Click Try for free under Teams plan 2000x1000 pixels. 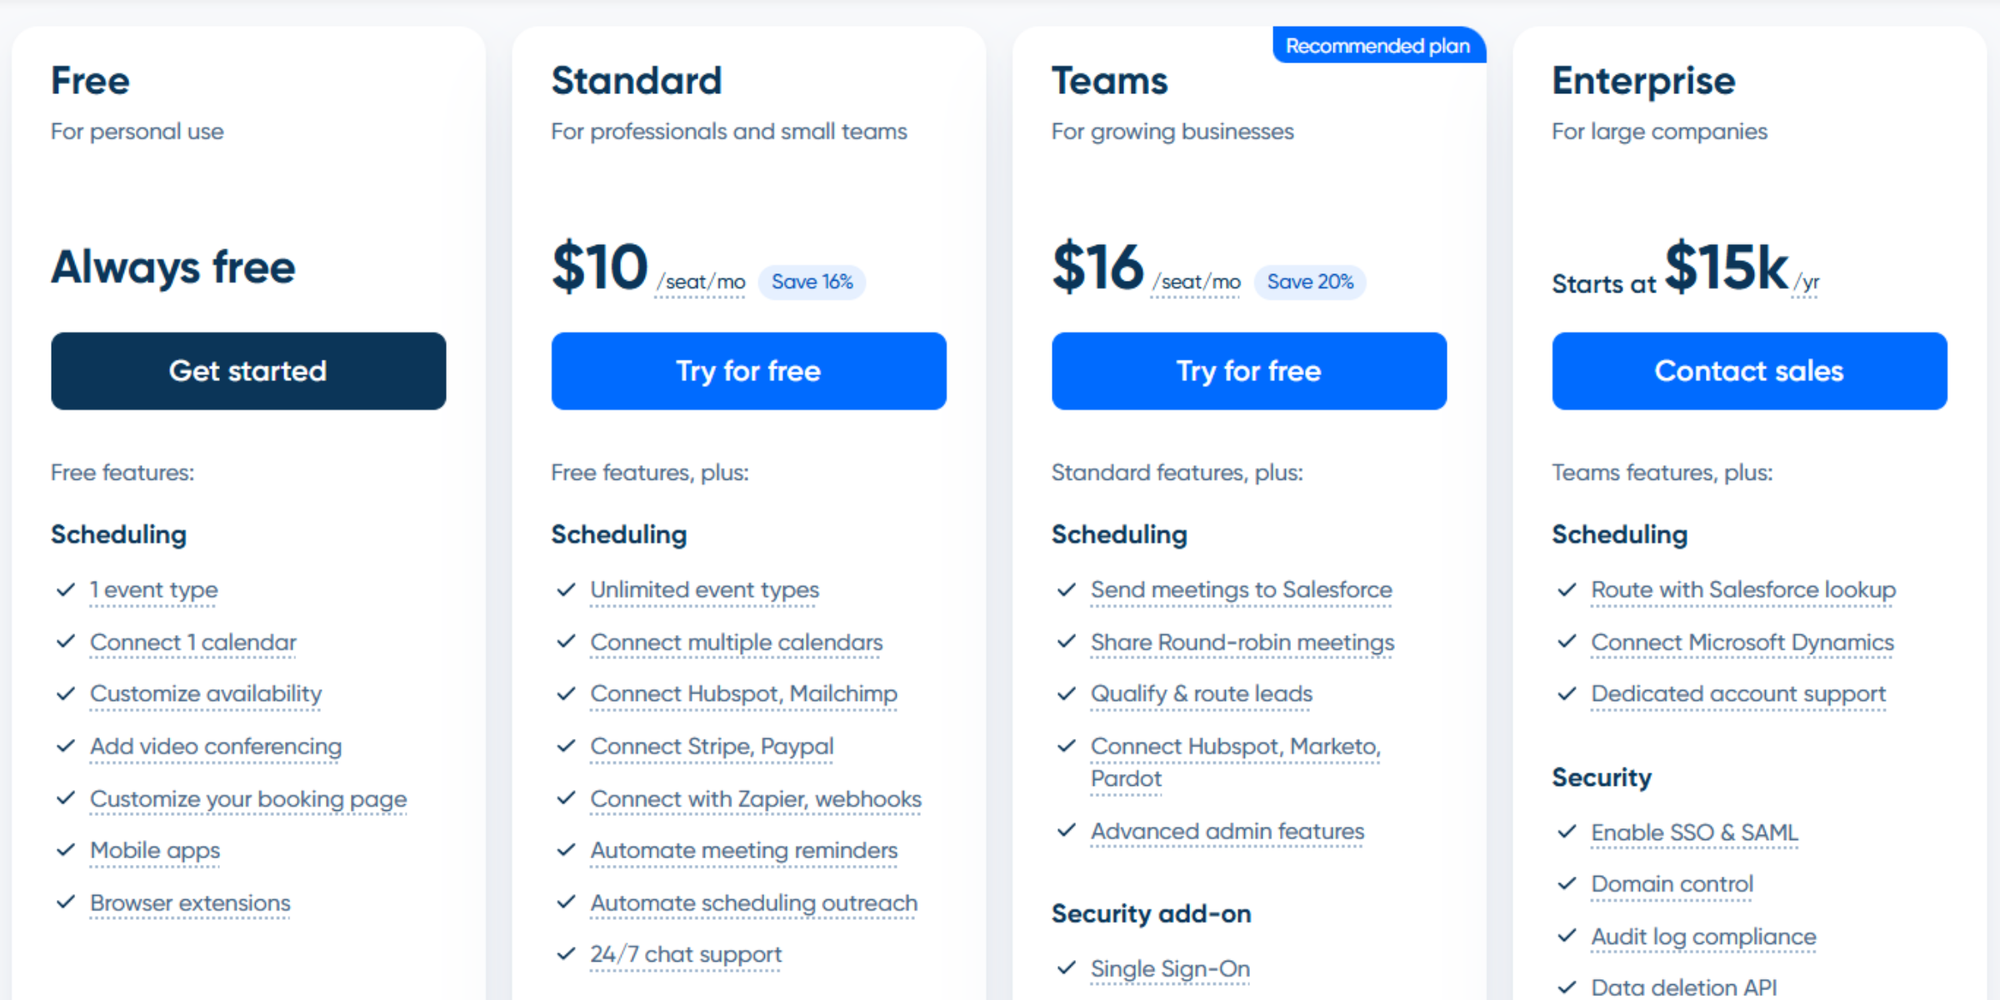tap(1248, 371)
